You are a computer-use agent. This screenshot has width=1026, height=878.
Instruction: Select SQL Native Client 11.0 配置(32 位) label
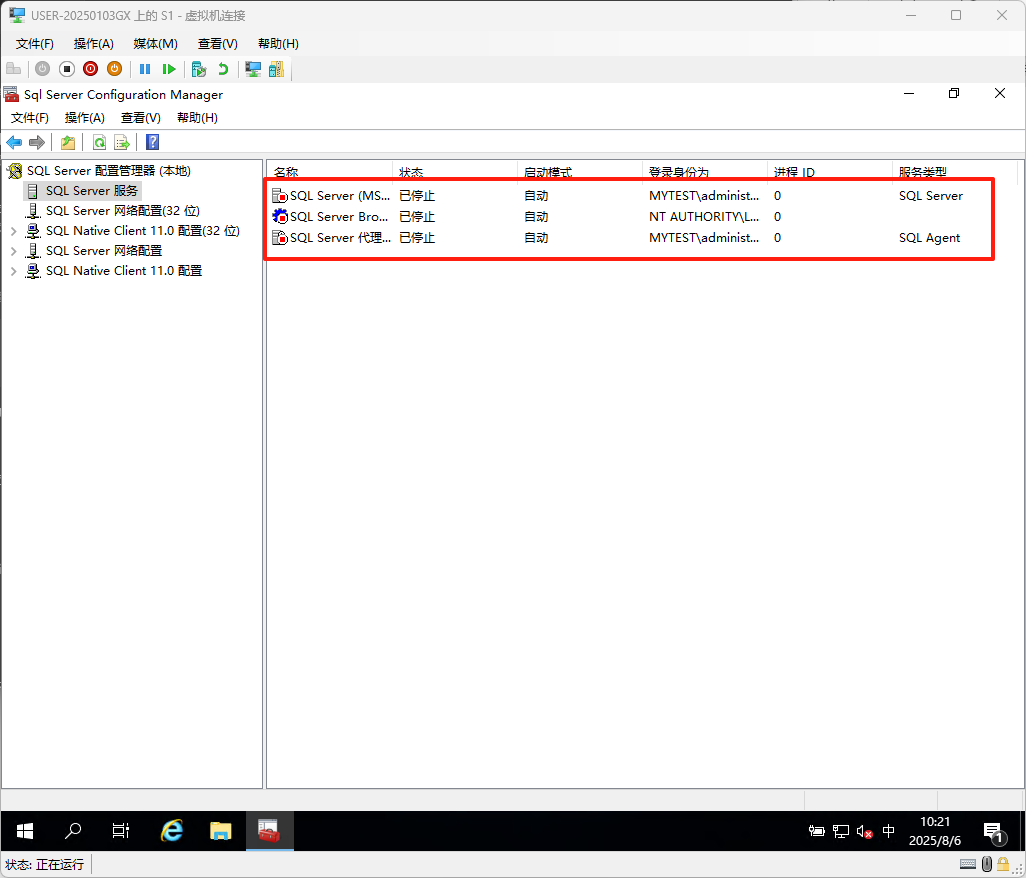pos(143,231)
